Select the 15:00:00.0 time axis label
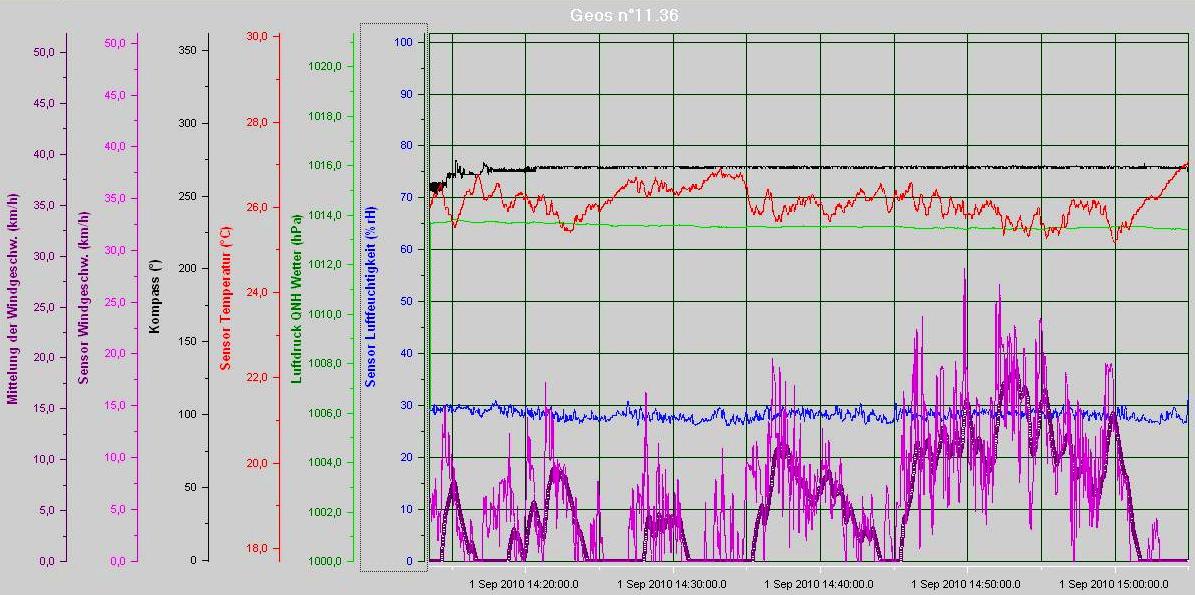The height and width of the screenshot is (595, 1195). point(1113,584)
